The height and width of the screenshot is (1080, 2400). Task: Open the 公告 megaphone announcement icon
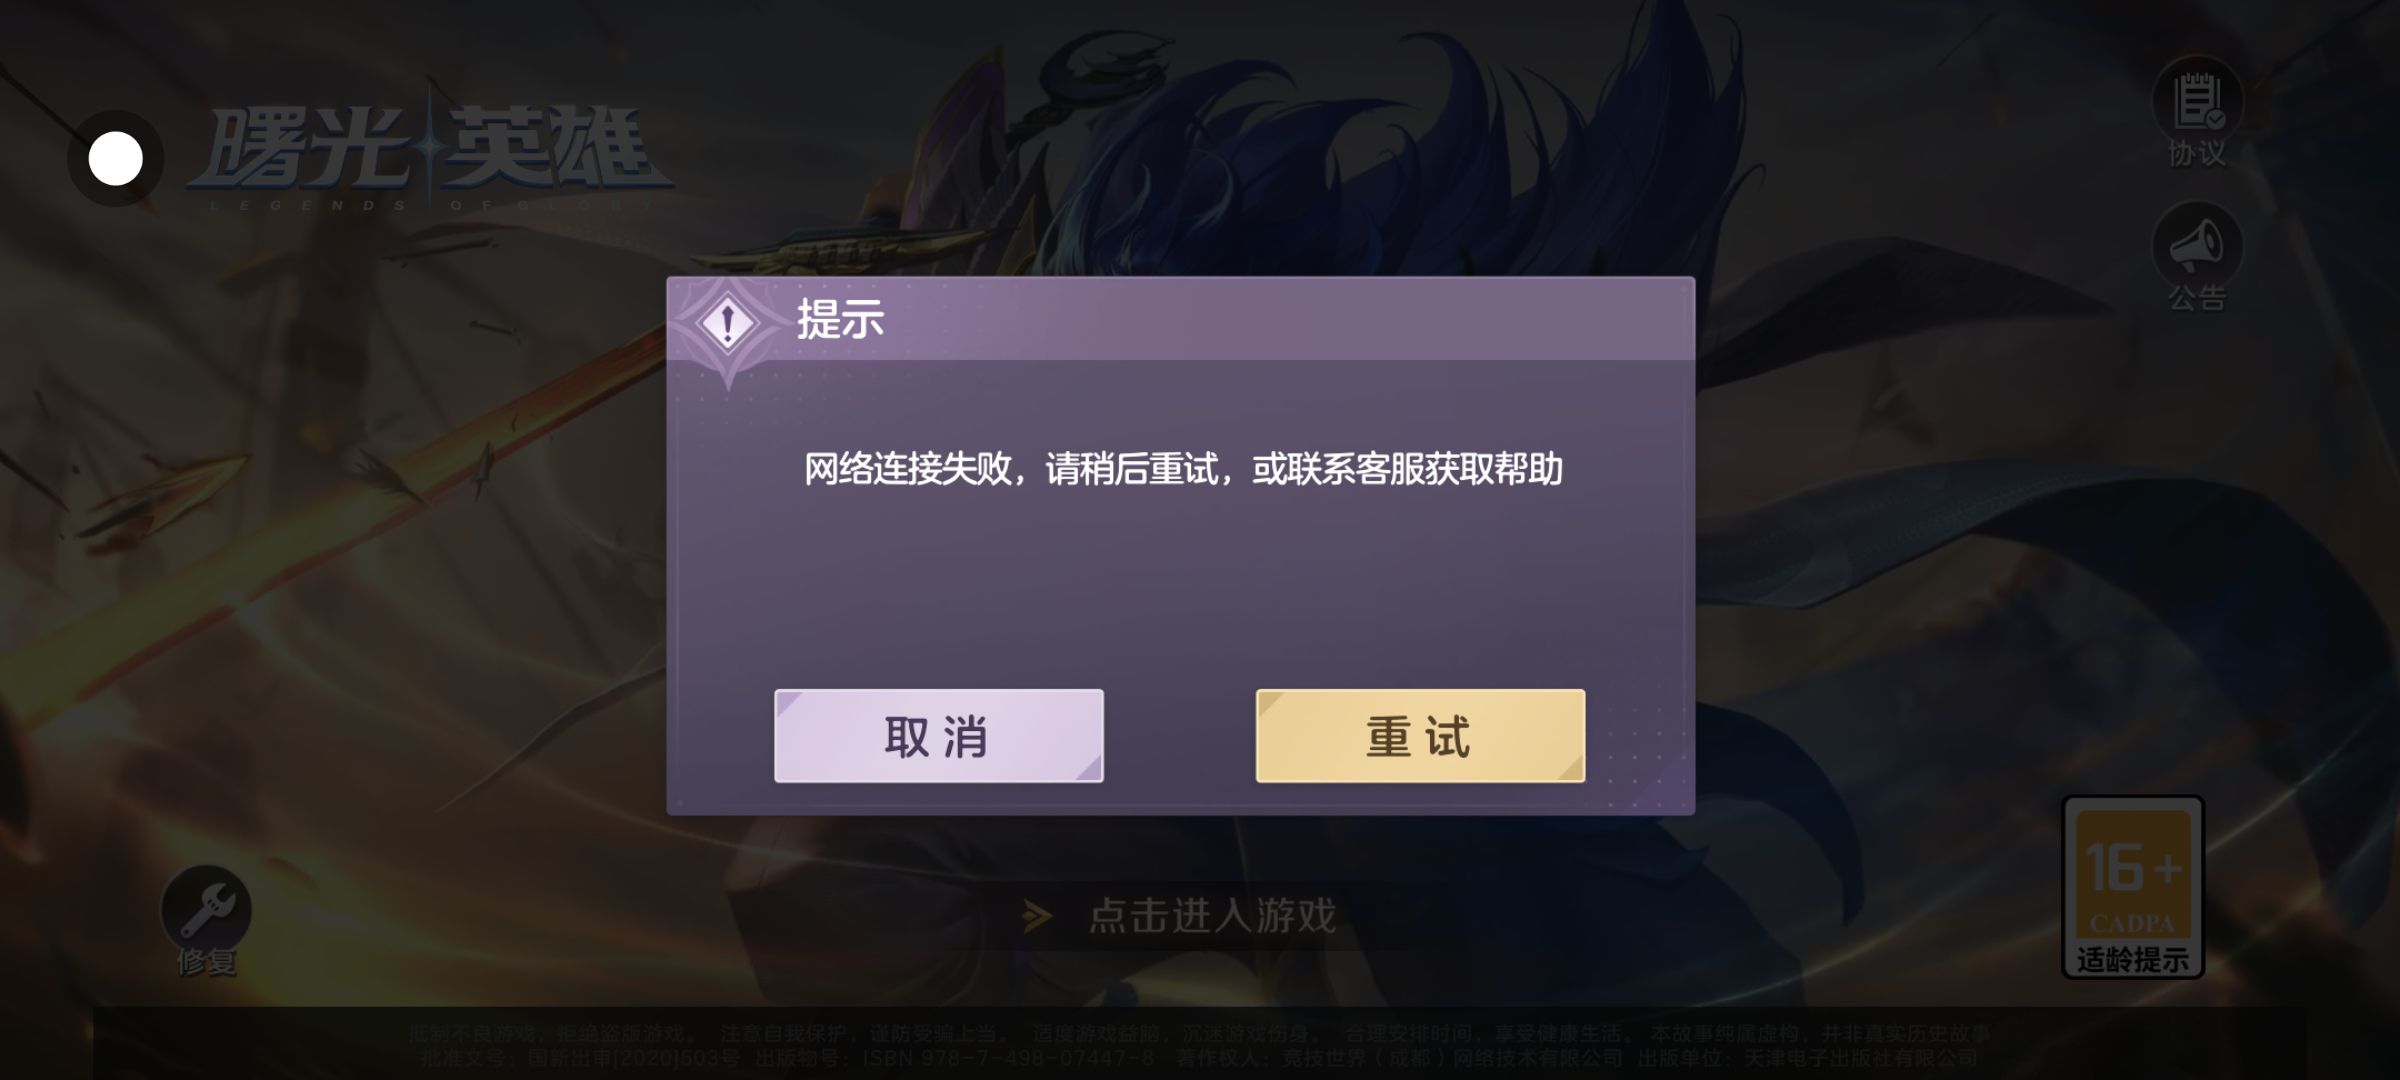pyautogui.click(x=2197, y=246)
